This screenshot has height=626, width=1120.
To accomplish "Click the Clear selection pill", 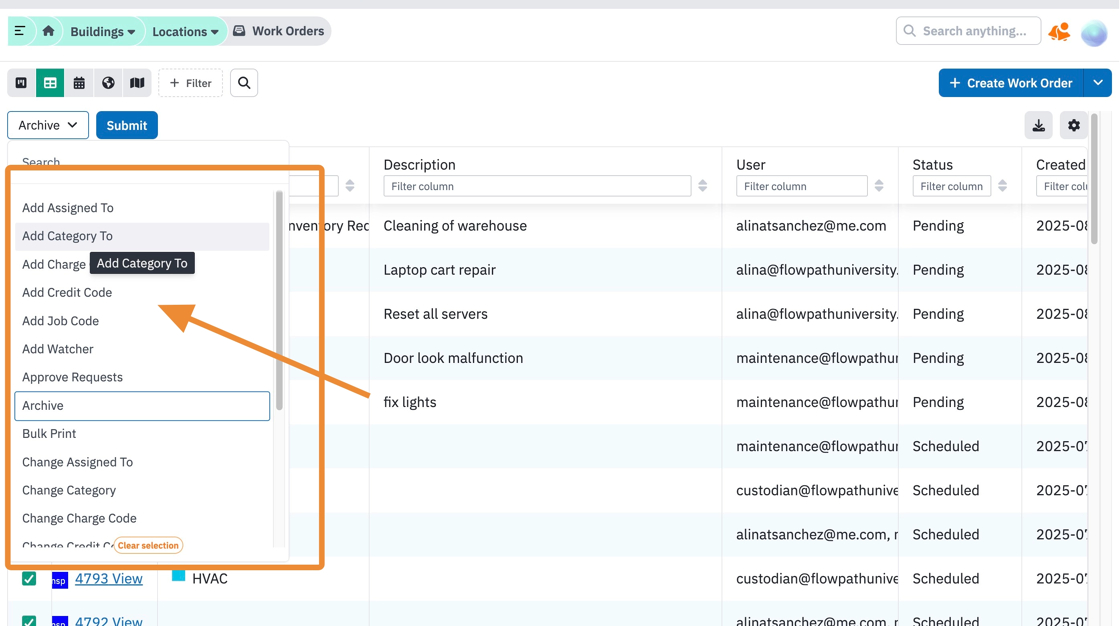I will point(149,545).
